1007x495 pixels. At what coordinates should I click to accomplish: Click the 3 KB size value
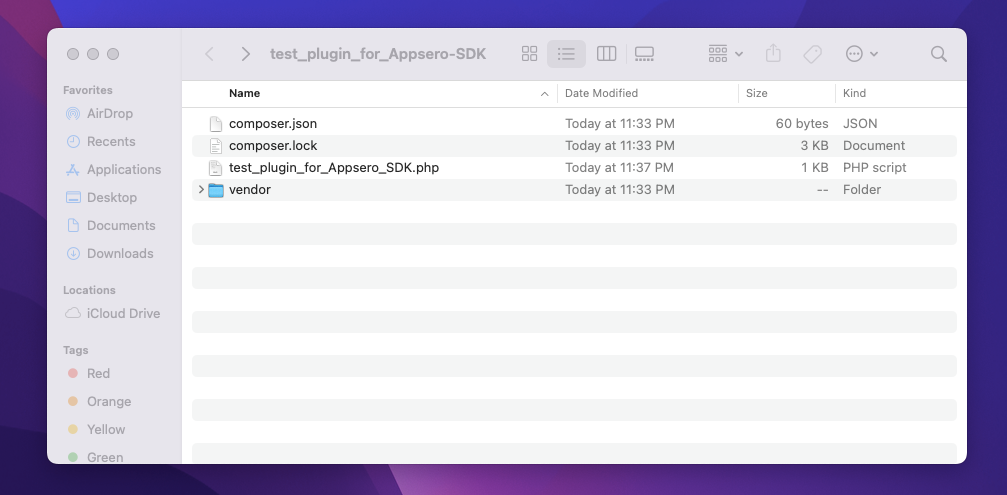(x=814, y=146)
